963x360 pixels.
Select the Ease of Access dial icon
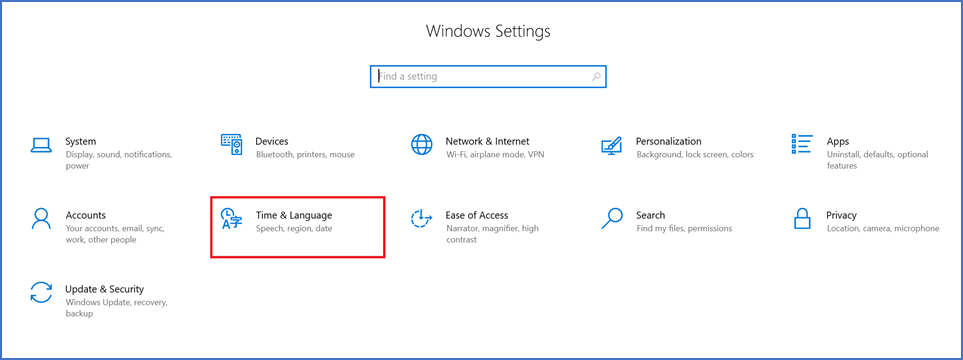421,219
